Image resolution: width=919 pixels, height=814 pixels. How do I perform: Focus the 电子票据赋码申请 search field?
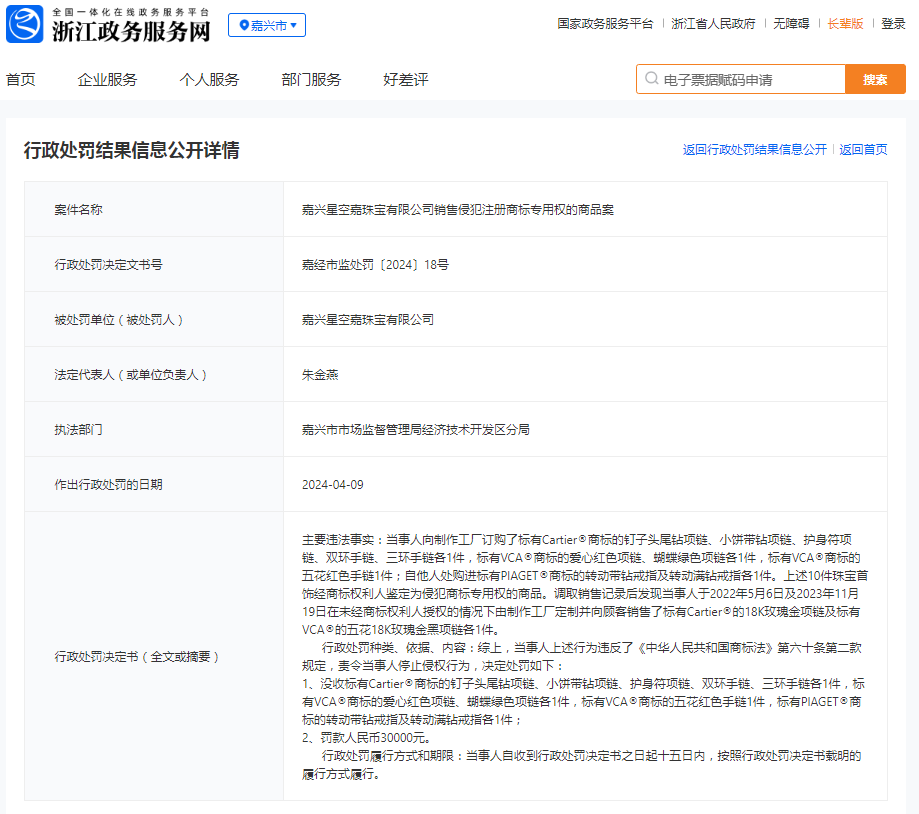[x=741, y=79]
